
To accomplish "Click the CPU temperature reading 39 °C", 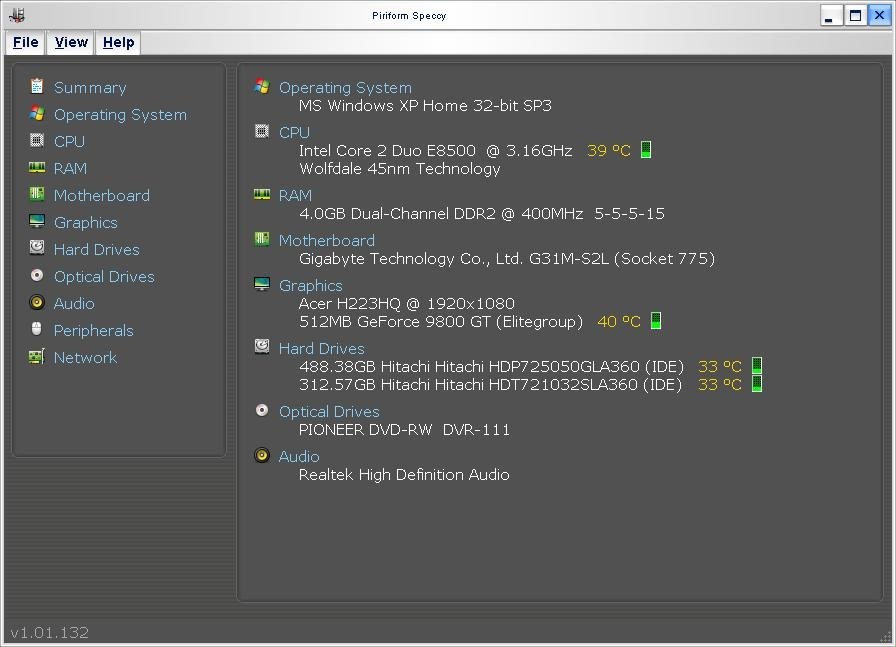I will coord(609,150).
